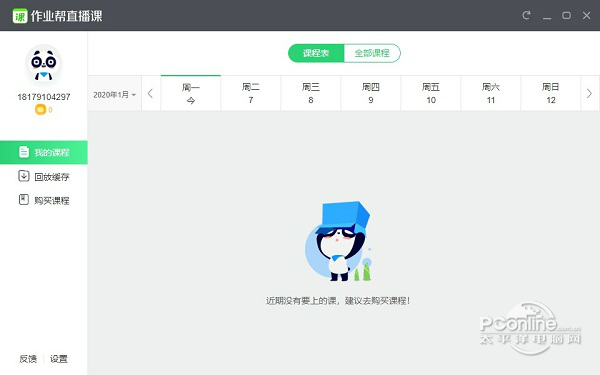
Task: Open 回放缓存 in the sidebar
Action: pos(44,176)
